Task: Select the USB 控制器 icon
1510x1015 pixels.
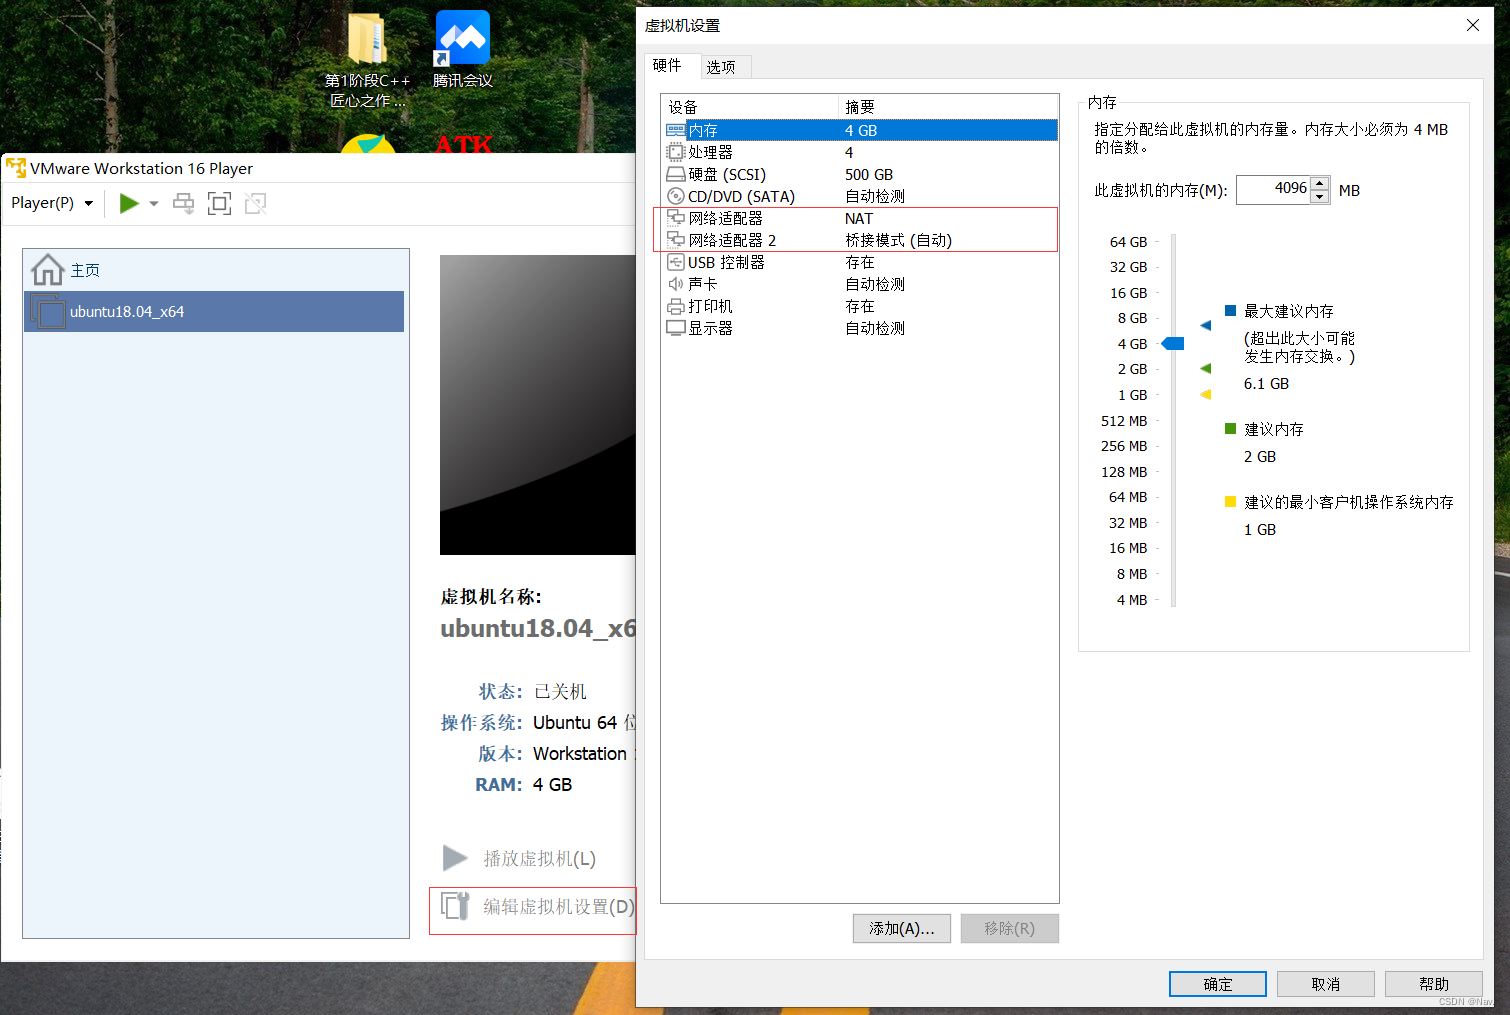Action: [676, 262]
